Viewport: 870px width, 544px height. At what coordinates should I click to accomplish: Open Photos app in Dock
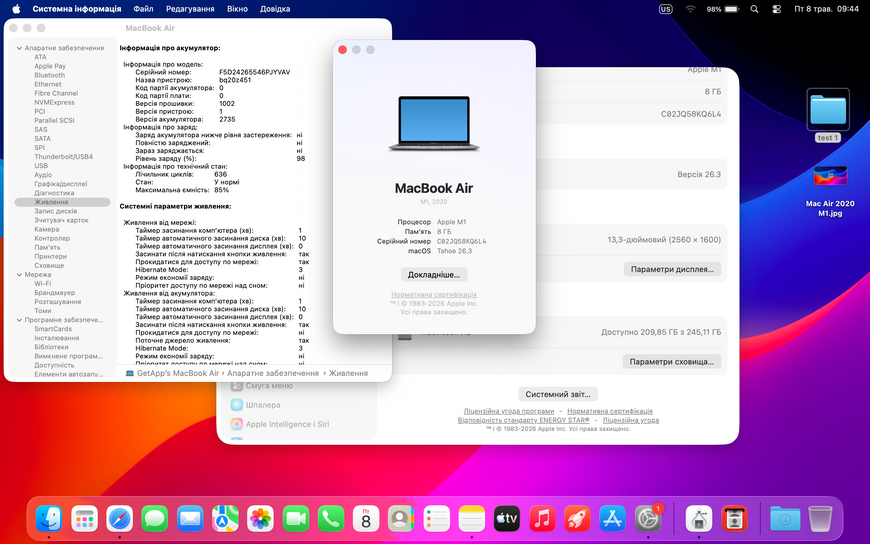[x=260, y=519]
